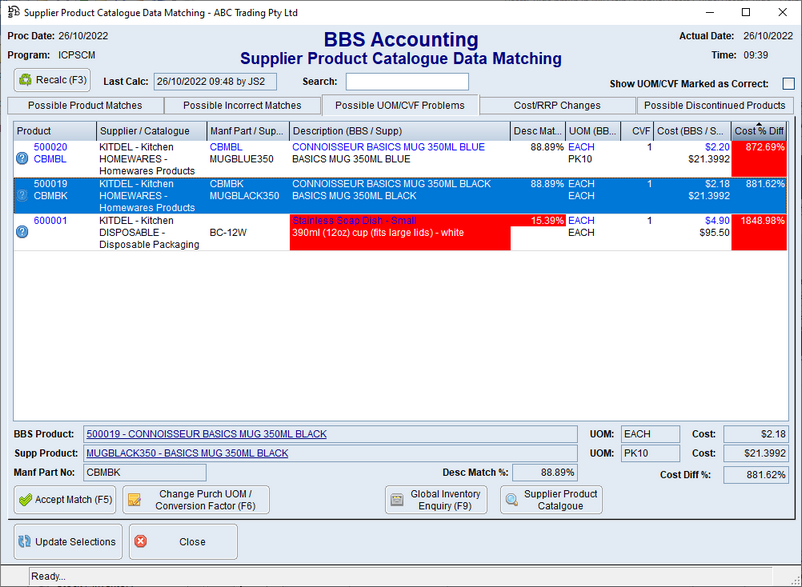Click the green tick Accept Match icon

(x=25, y=500)
